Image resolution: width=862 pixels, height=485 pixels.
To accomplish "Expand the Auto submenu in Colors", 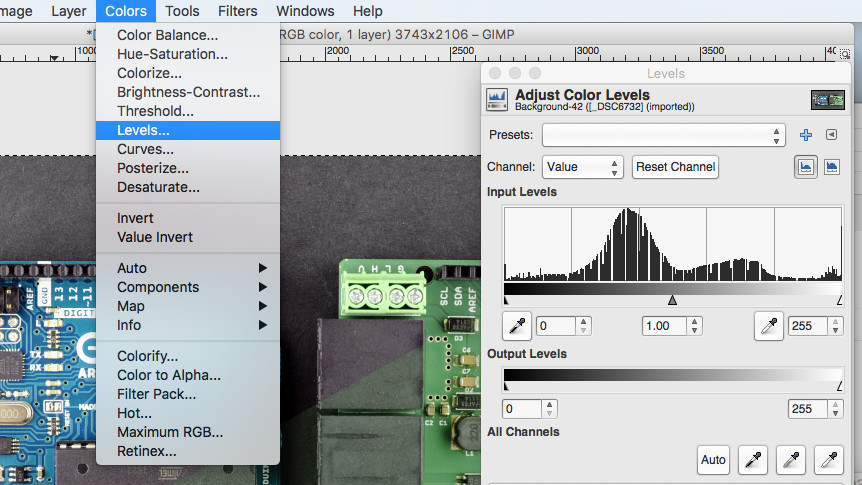I will click(x=188, y=268).
